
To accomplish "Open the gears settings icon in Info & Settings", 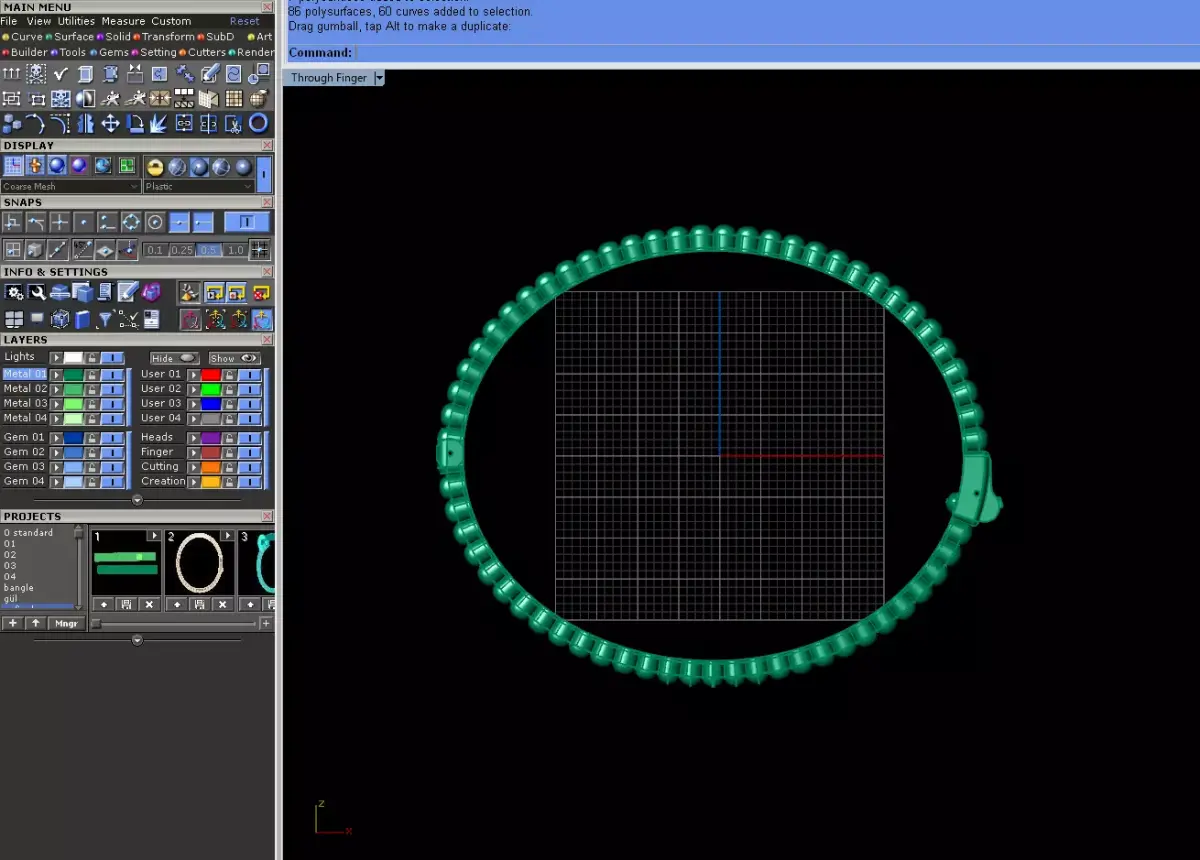I will [13, 292].
